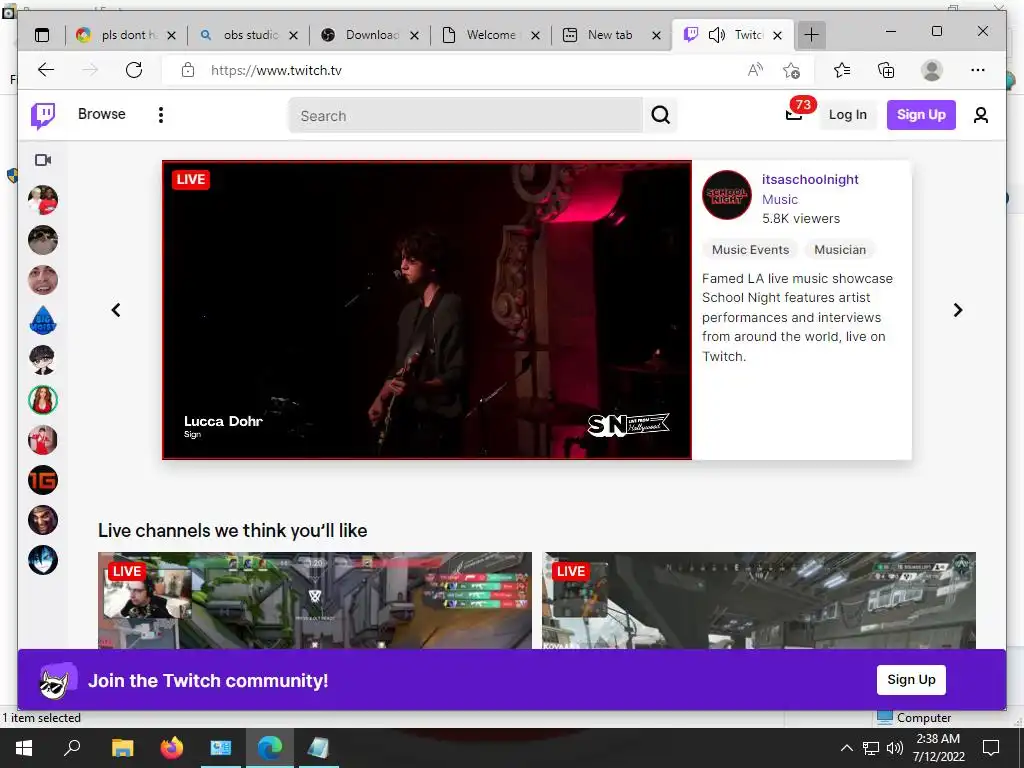Click the Edge profile avatar icon
This screenshot has width=1024, height=768.
click(932, 70)
